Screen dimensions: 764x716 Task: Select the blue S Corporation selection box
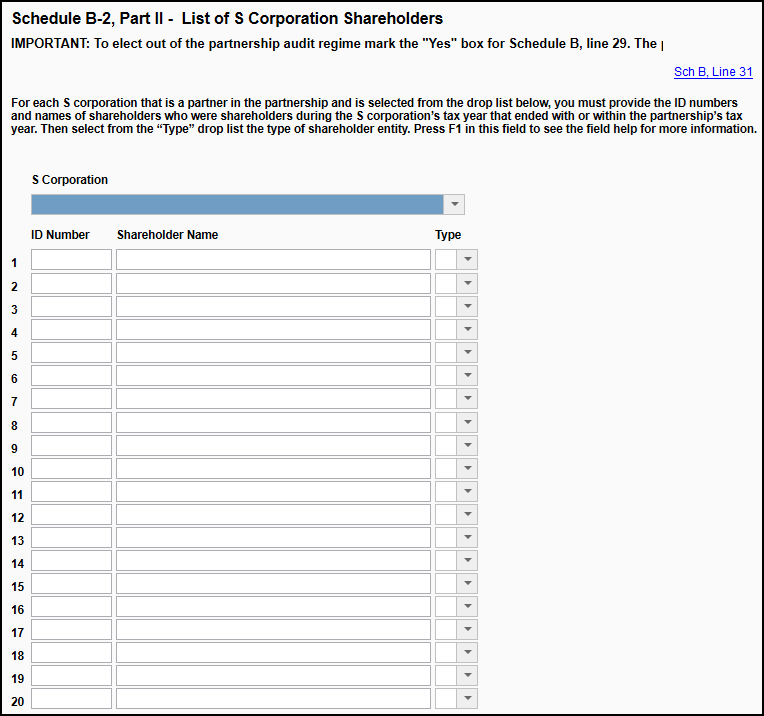tap(237, 204)
